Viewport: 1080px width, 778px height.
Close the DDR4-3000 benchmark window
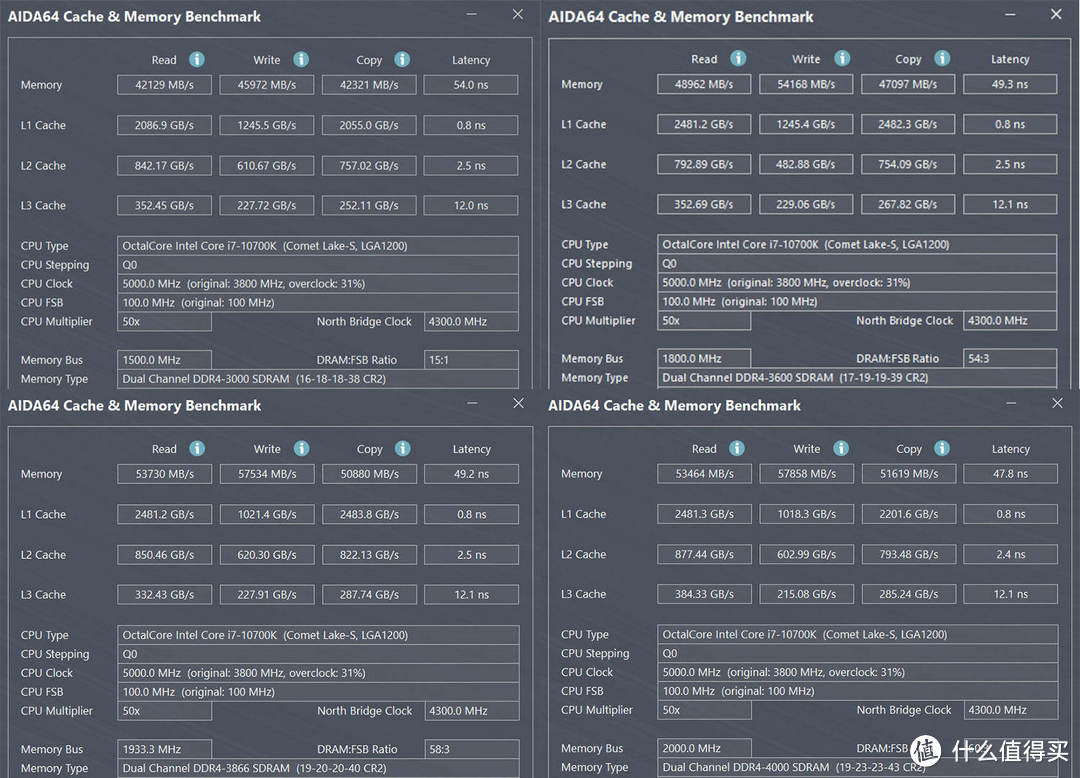click(x=518, y=14)
